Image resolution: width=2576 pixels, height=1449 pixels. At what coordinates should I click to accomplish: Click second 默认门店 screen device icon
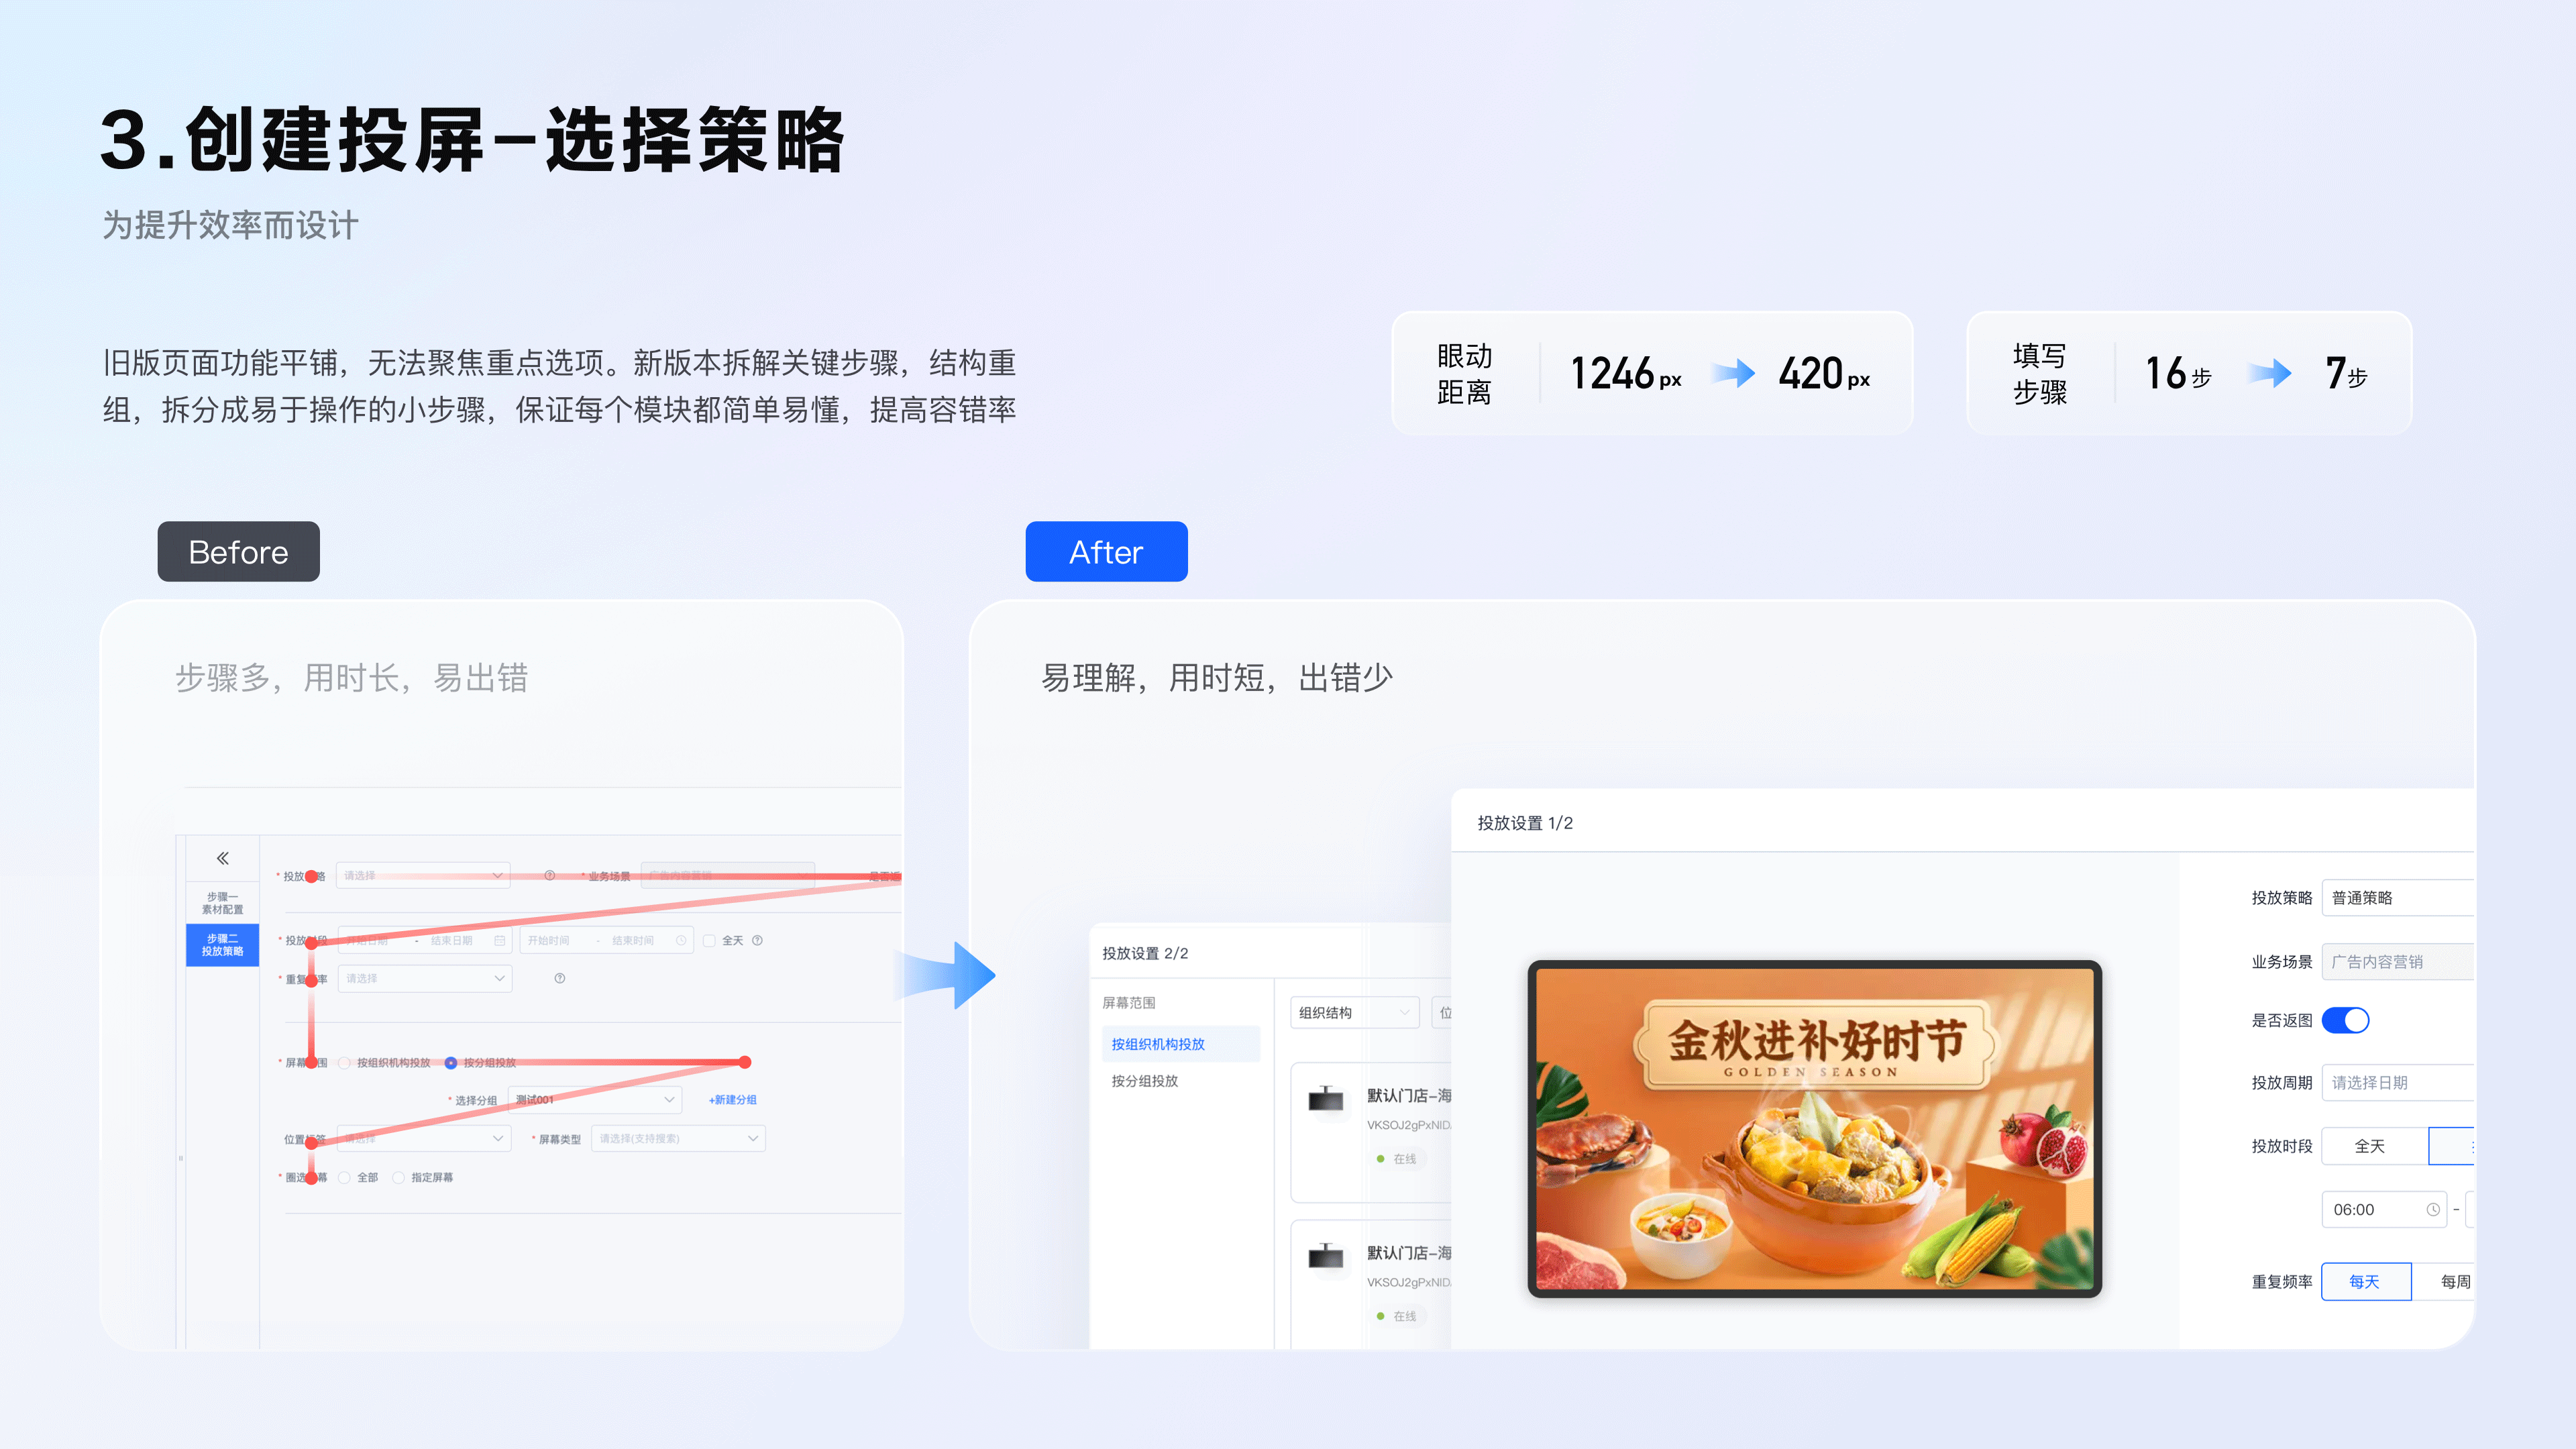coord(1326,1255)
